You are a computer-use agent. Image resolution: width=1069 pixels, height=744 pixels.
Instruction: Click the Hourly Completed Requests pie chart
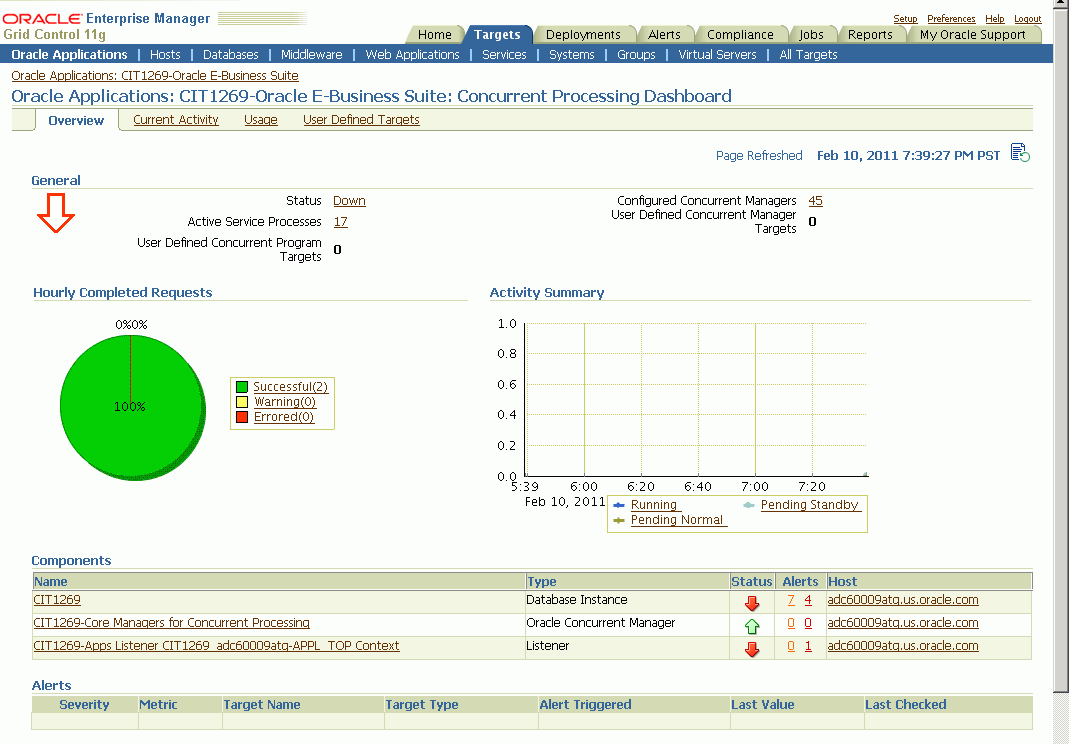[x=132, y=407]
